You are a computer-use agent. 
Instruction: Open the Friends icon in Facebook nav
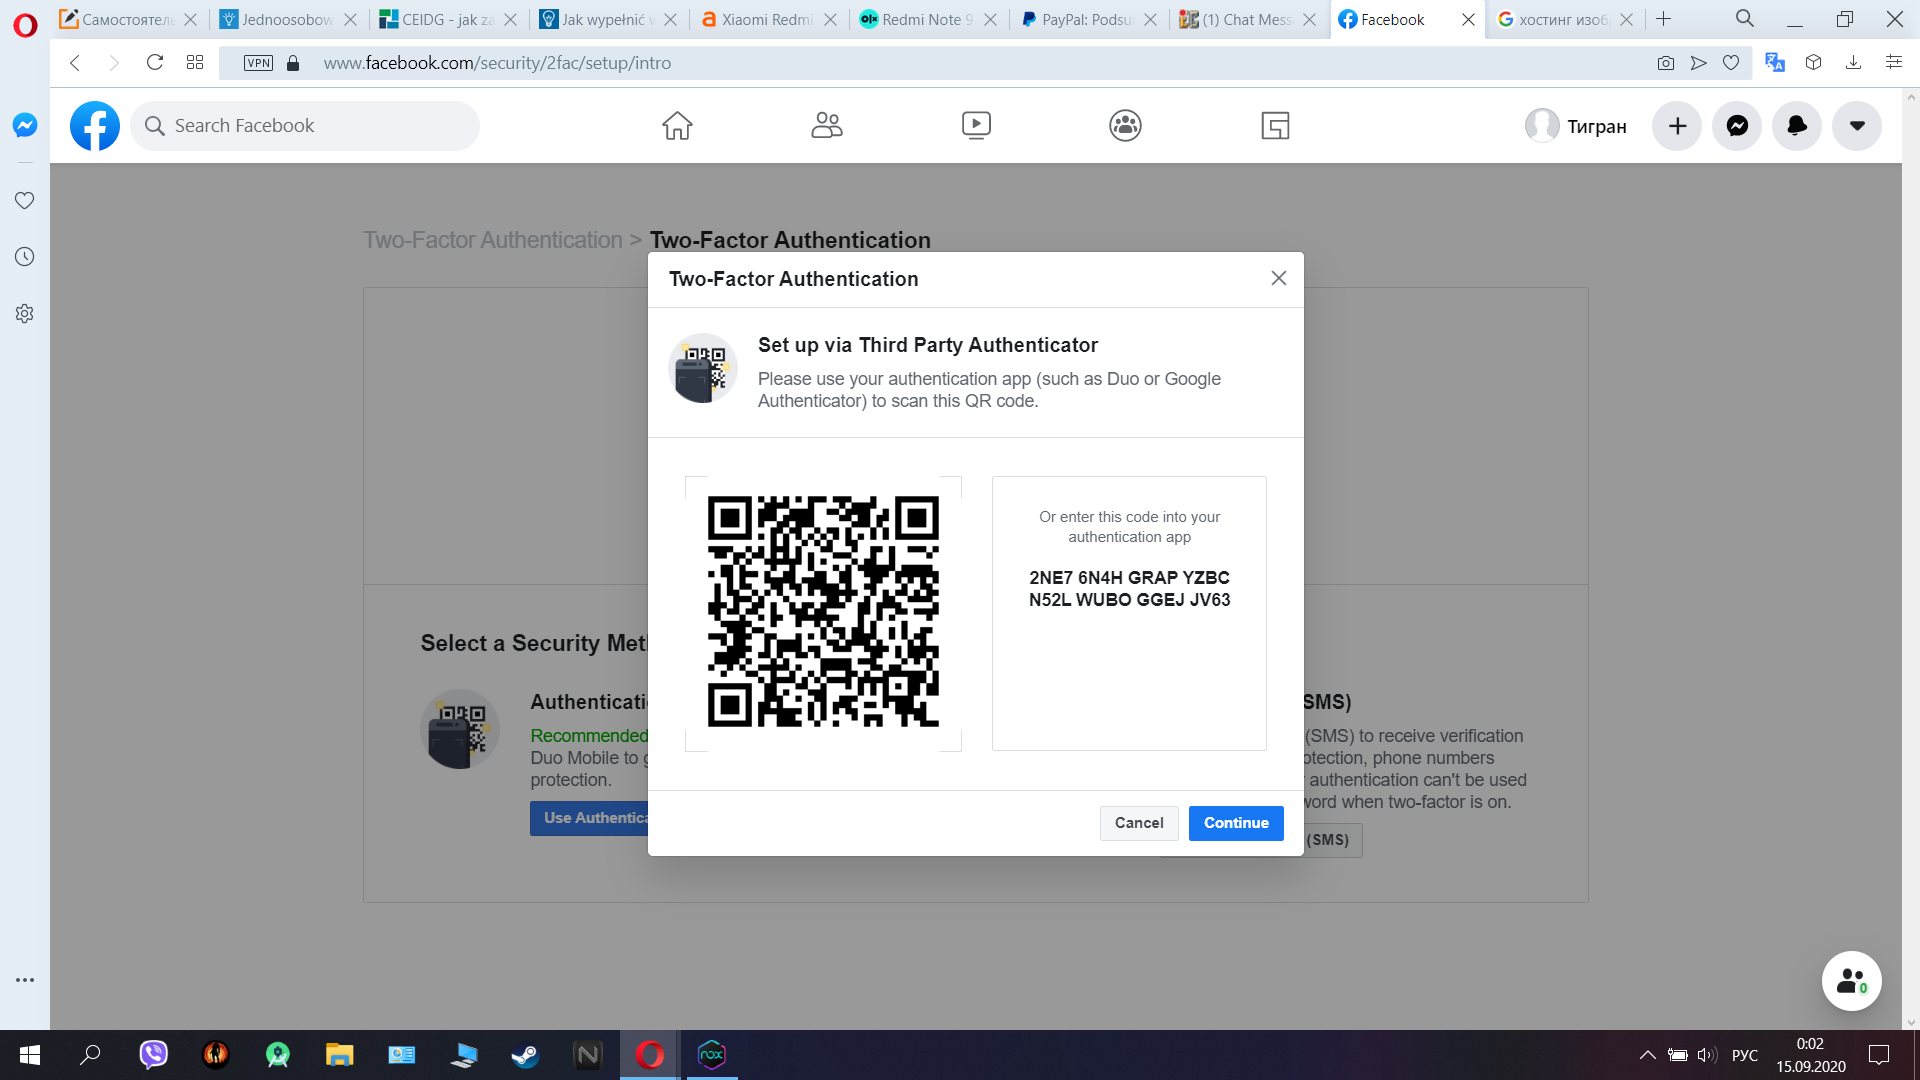coord(826,125)
